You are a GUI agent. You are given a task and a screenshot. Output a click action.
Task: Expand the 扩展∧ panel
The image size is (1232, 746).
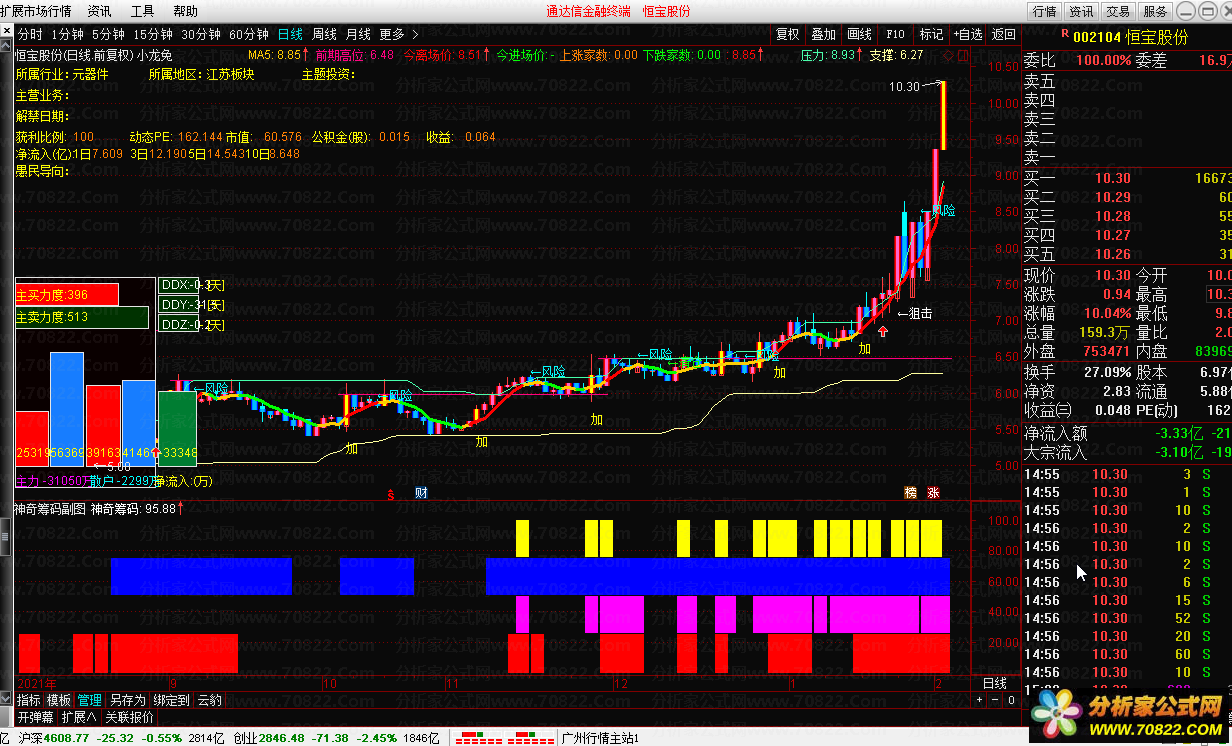pyautogui.click(x=79, y=717)
